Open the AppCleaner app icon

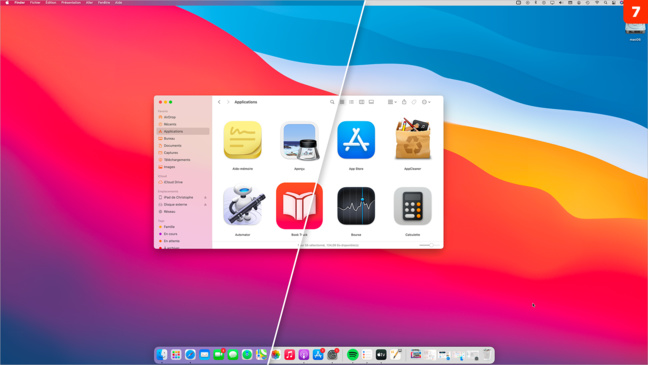[x=412, y=139]
